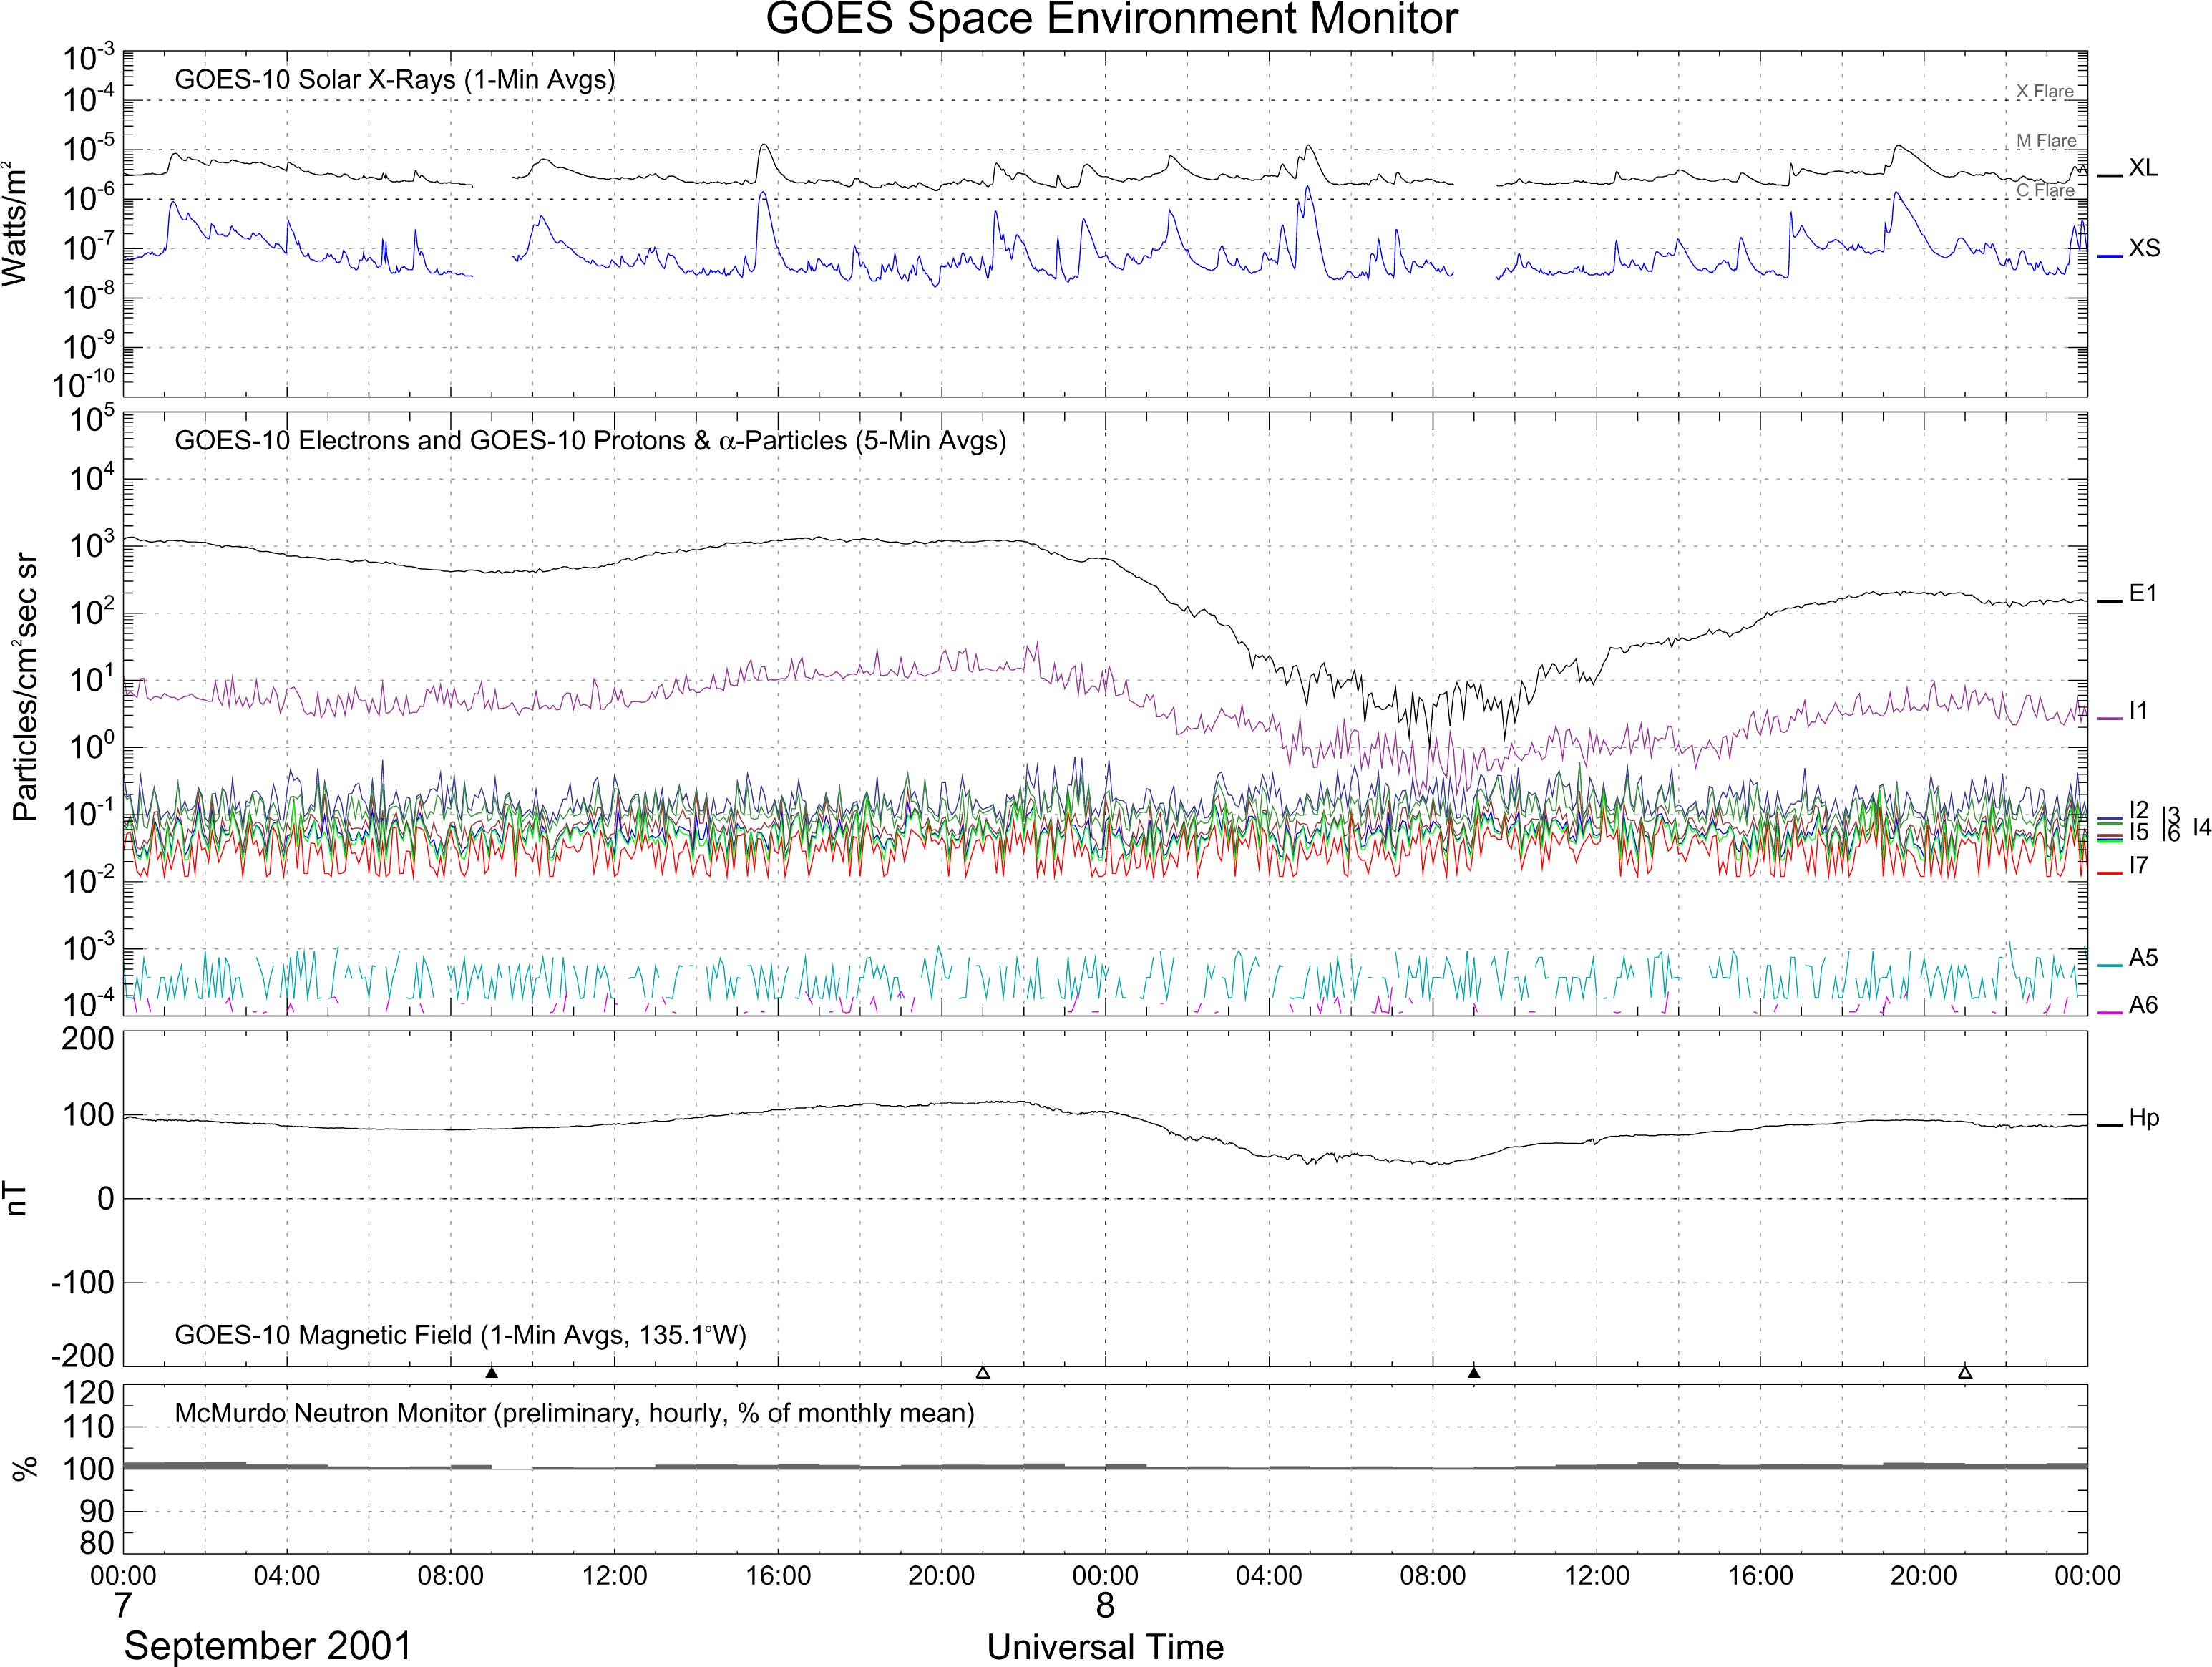Image resolution: width=2212 pixels, height=1667 pixels.
Task: Select the magenta A6 legend line swatch
Action: tap(2109, 1013)
